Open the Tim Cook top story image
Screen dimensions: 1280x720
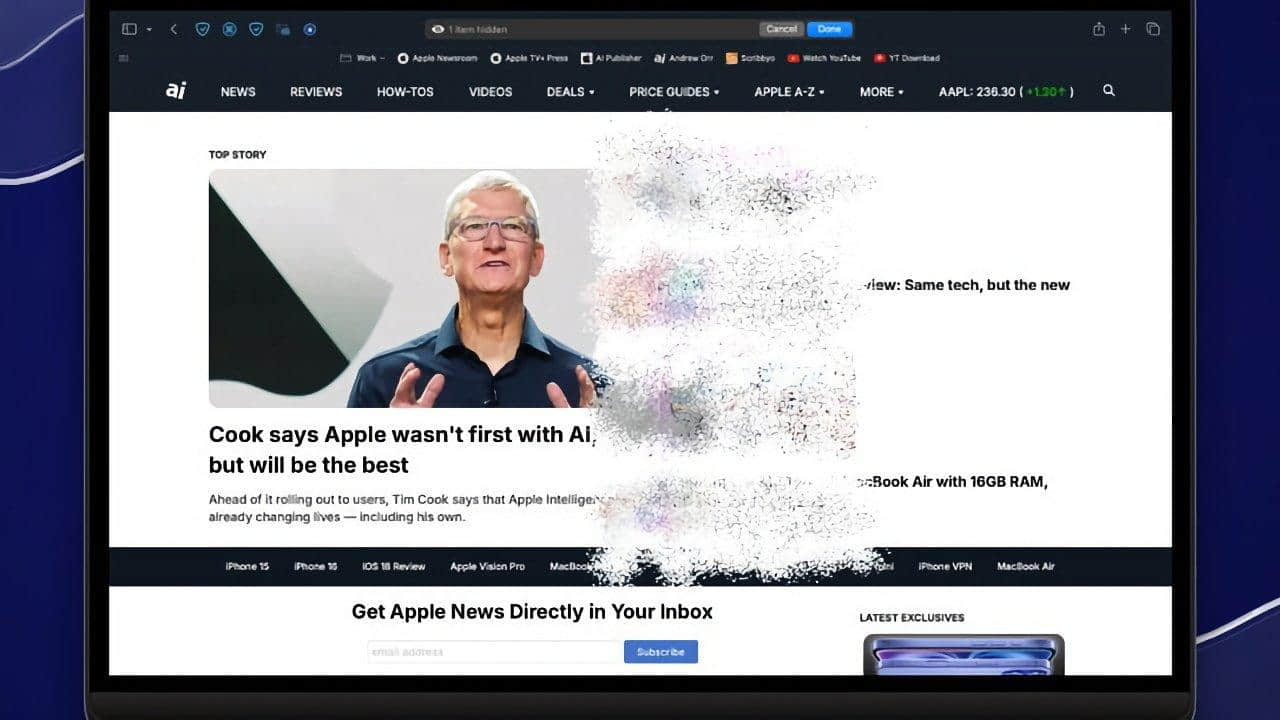tap(402, 288)
